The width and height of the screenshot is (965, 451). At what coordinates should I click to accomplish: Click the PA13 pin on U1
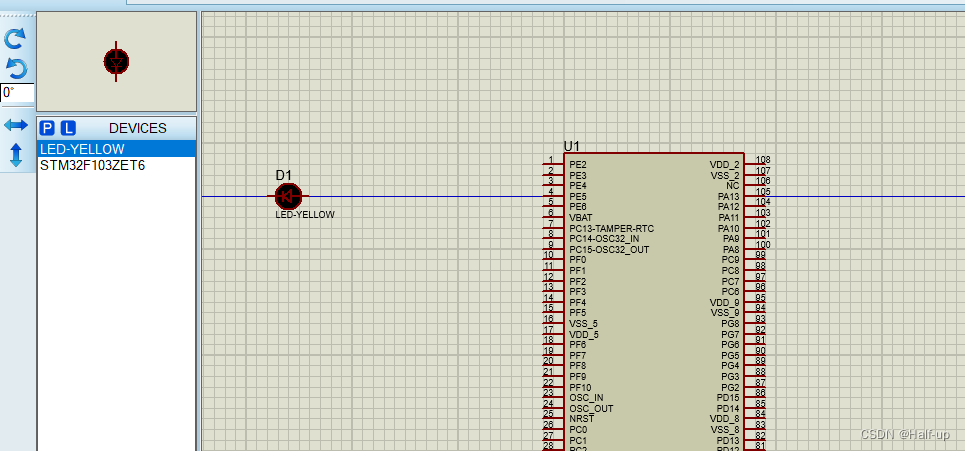[729, 196]
